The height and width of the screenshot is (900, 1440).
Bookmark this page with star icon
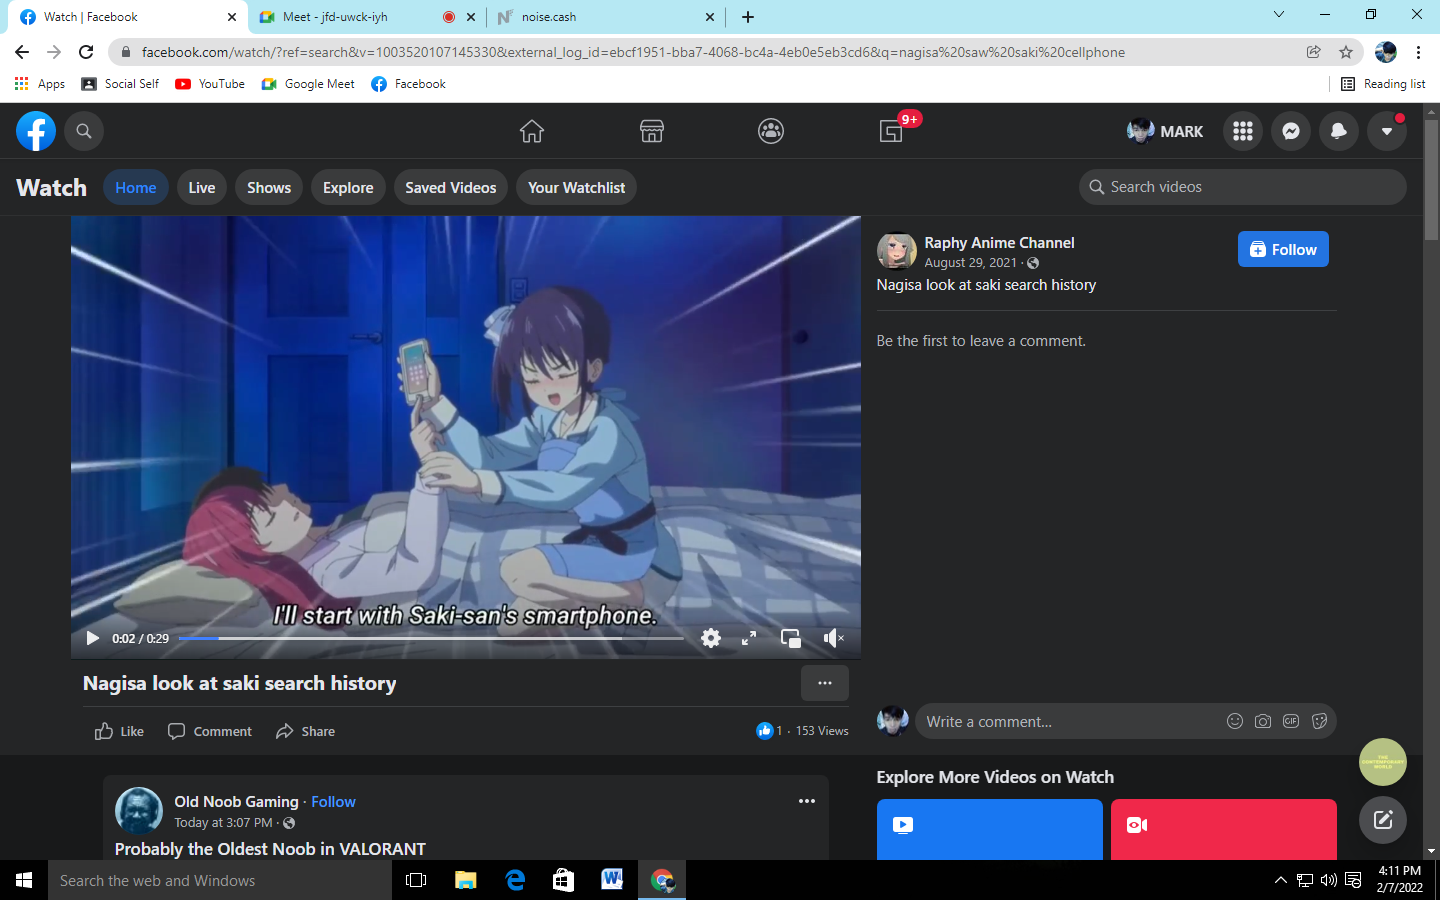pyautogui.click(x=1346, y=52)
